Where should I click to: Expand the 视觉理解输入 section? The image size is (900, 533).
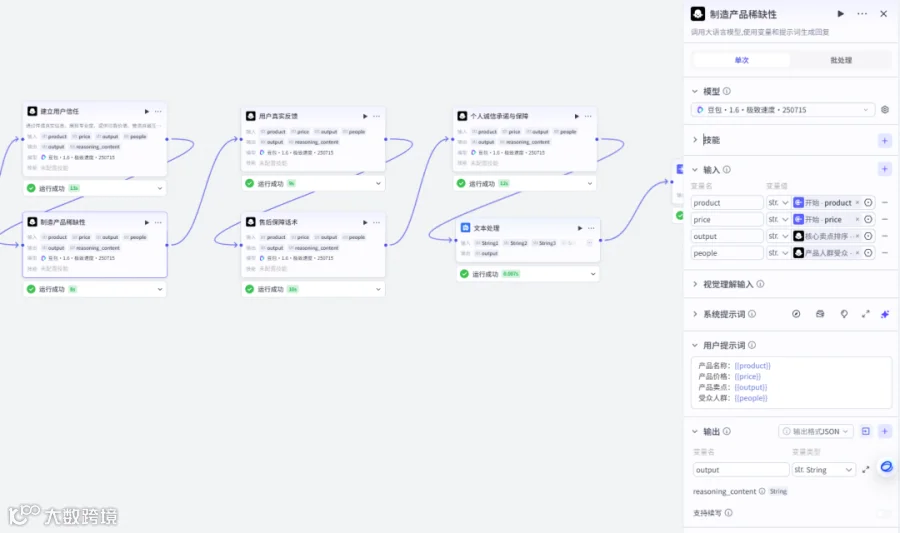coord(695,284)
